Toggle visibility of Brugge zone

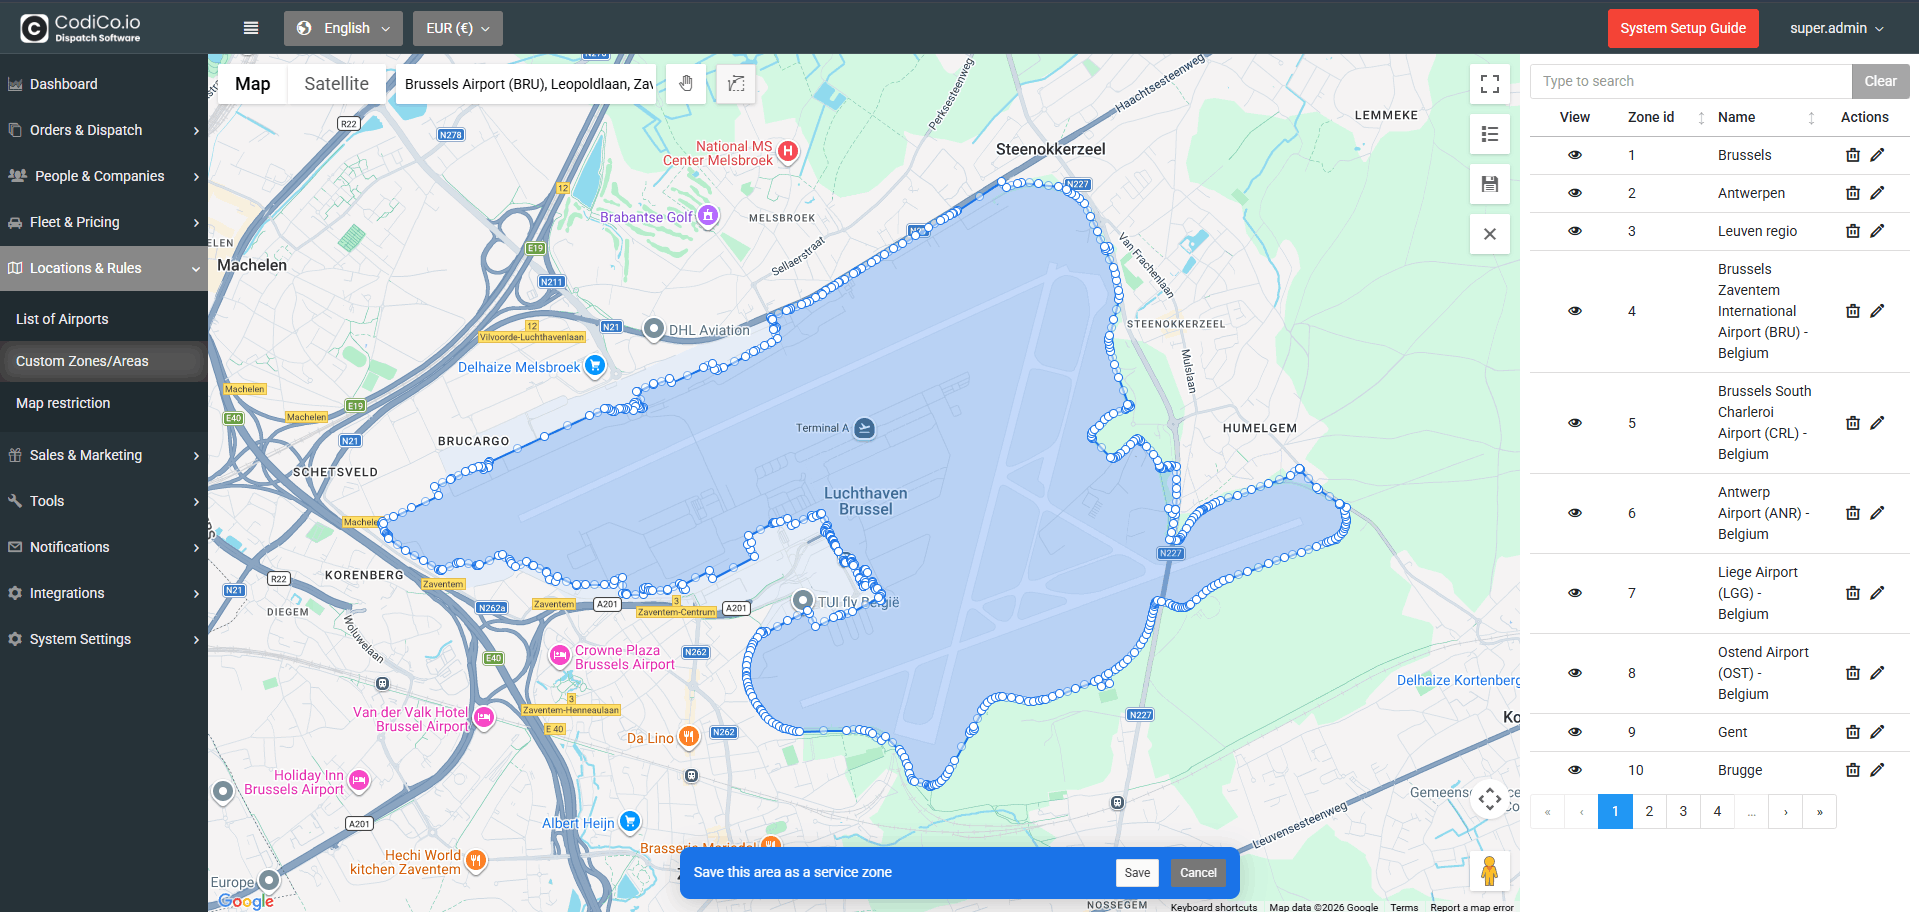tap(1574, 770)
